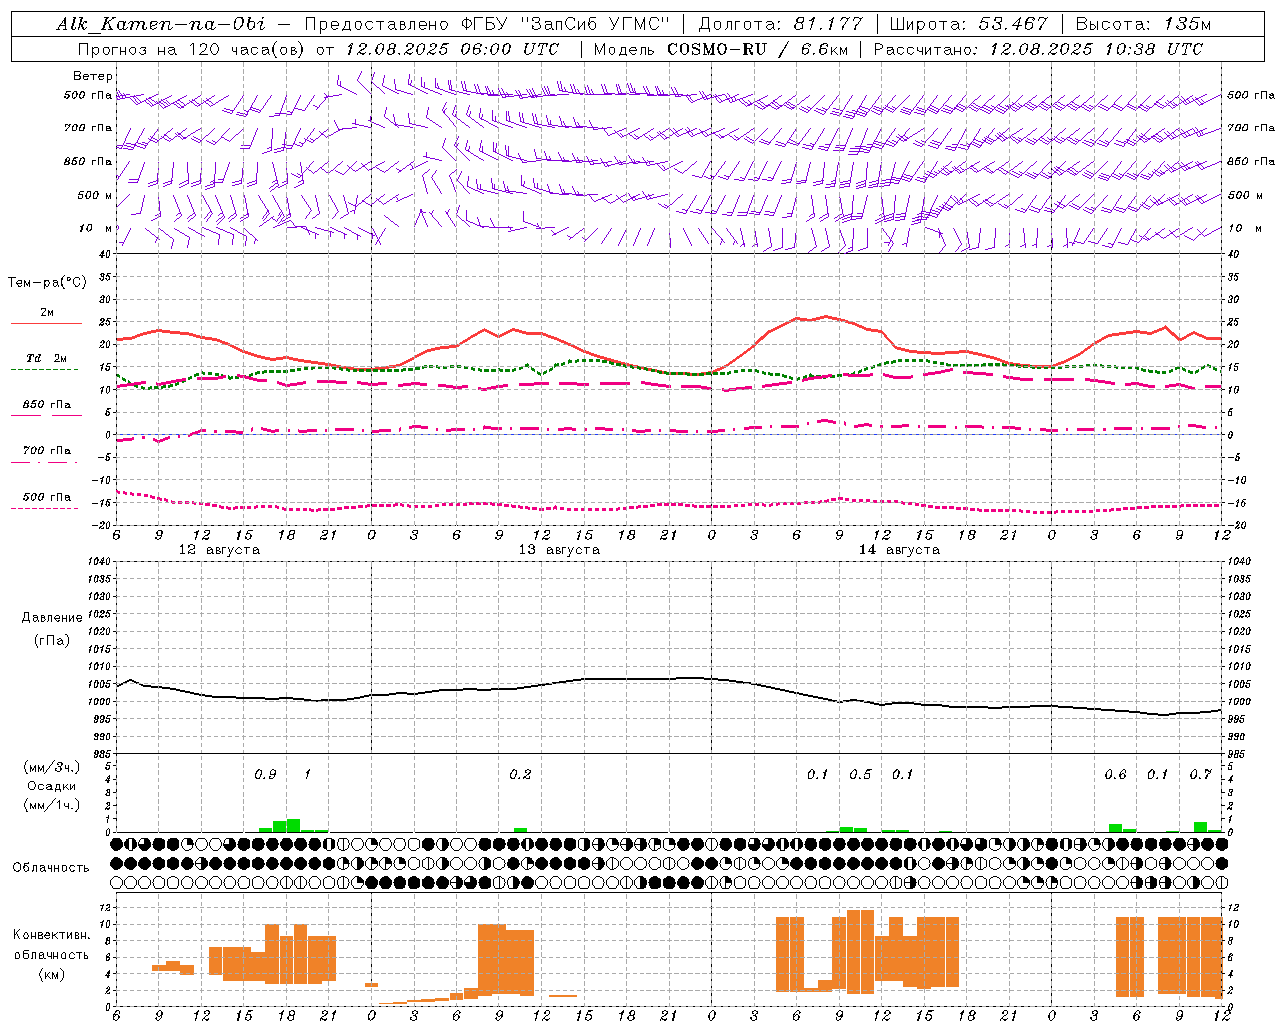Click the Осадки panel label
Image resolution: width=1280 pixels, height=1024 pixels.
(x=51, y=786)
